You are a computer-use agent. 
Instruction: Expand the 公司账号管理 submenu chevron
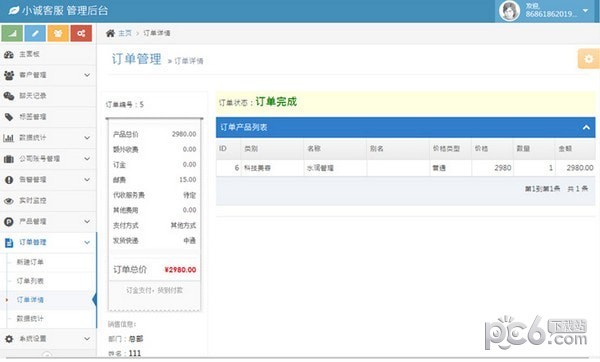pyautogui.click(x=87, y=159)
